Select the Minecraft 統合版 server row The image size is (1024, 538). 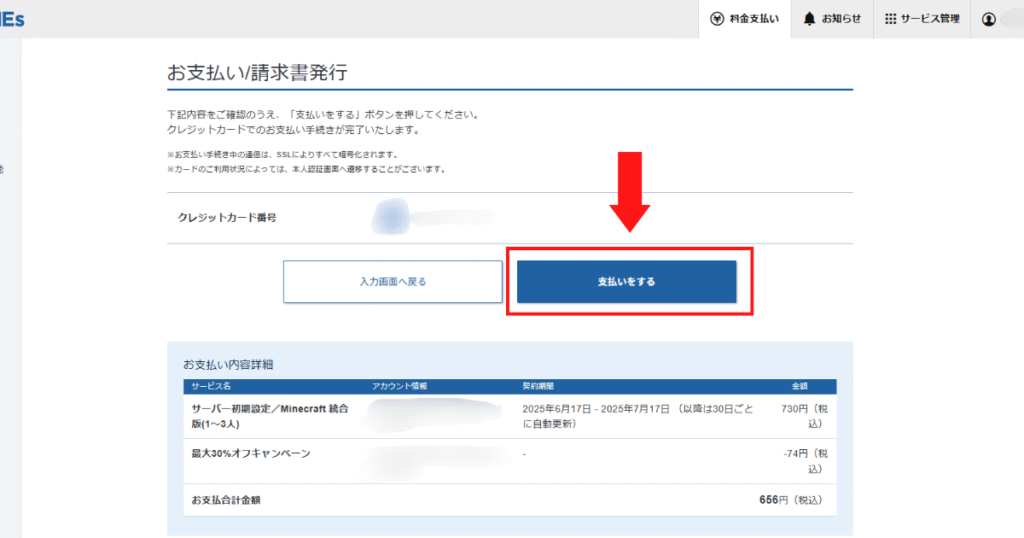270,416
